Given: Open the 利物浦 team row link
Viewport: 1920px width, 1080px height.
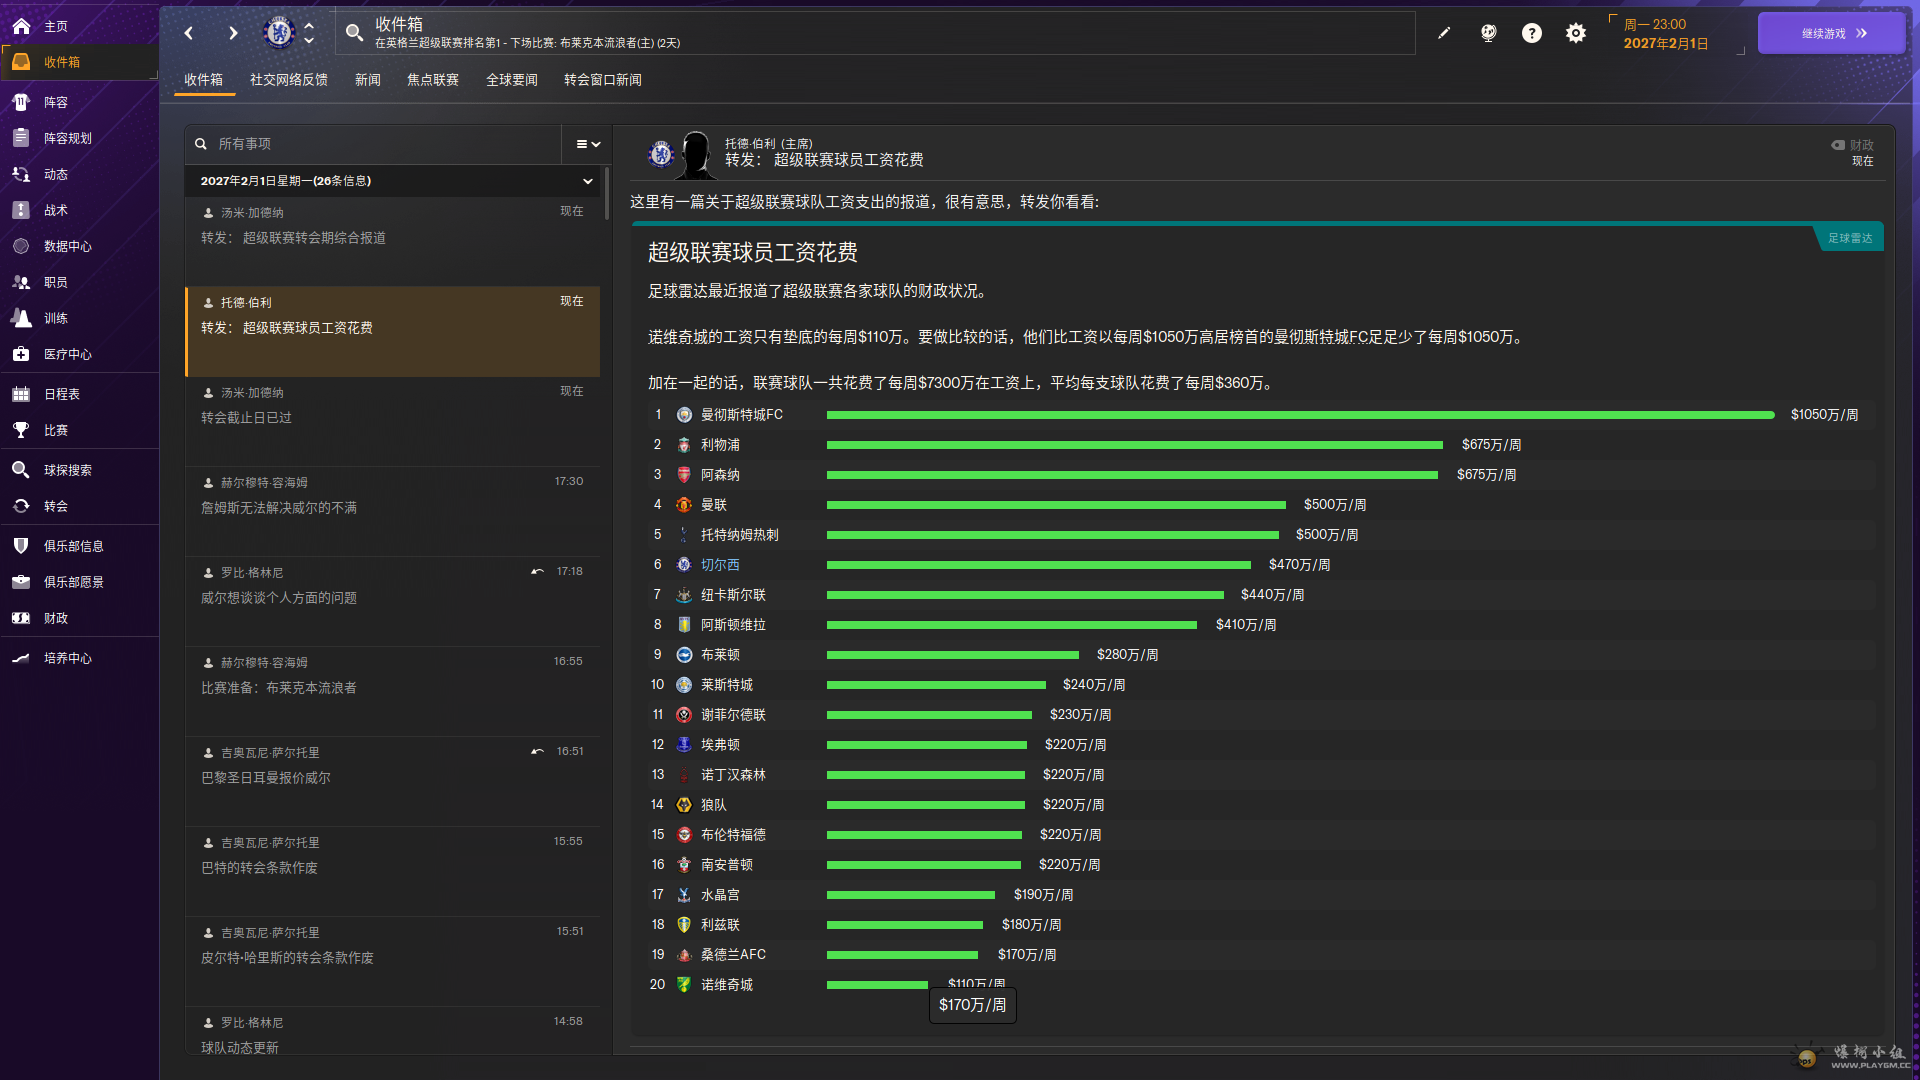Looking at the screenshot, I should point(720,445).
